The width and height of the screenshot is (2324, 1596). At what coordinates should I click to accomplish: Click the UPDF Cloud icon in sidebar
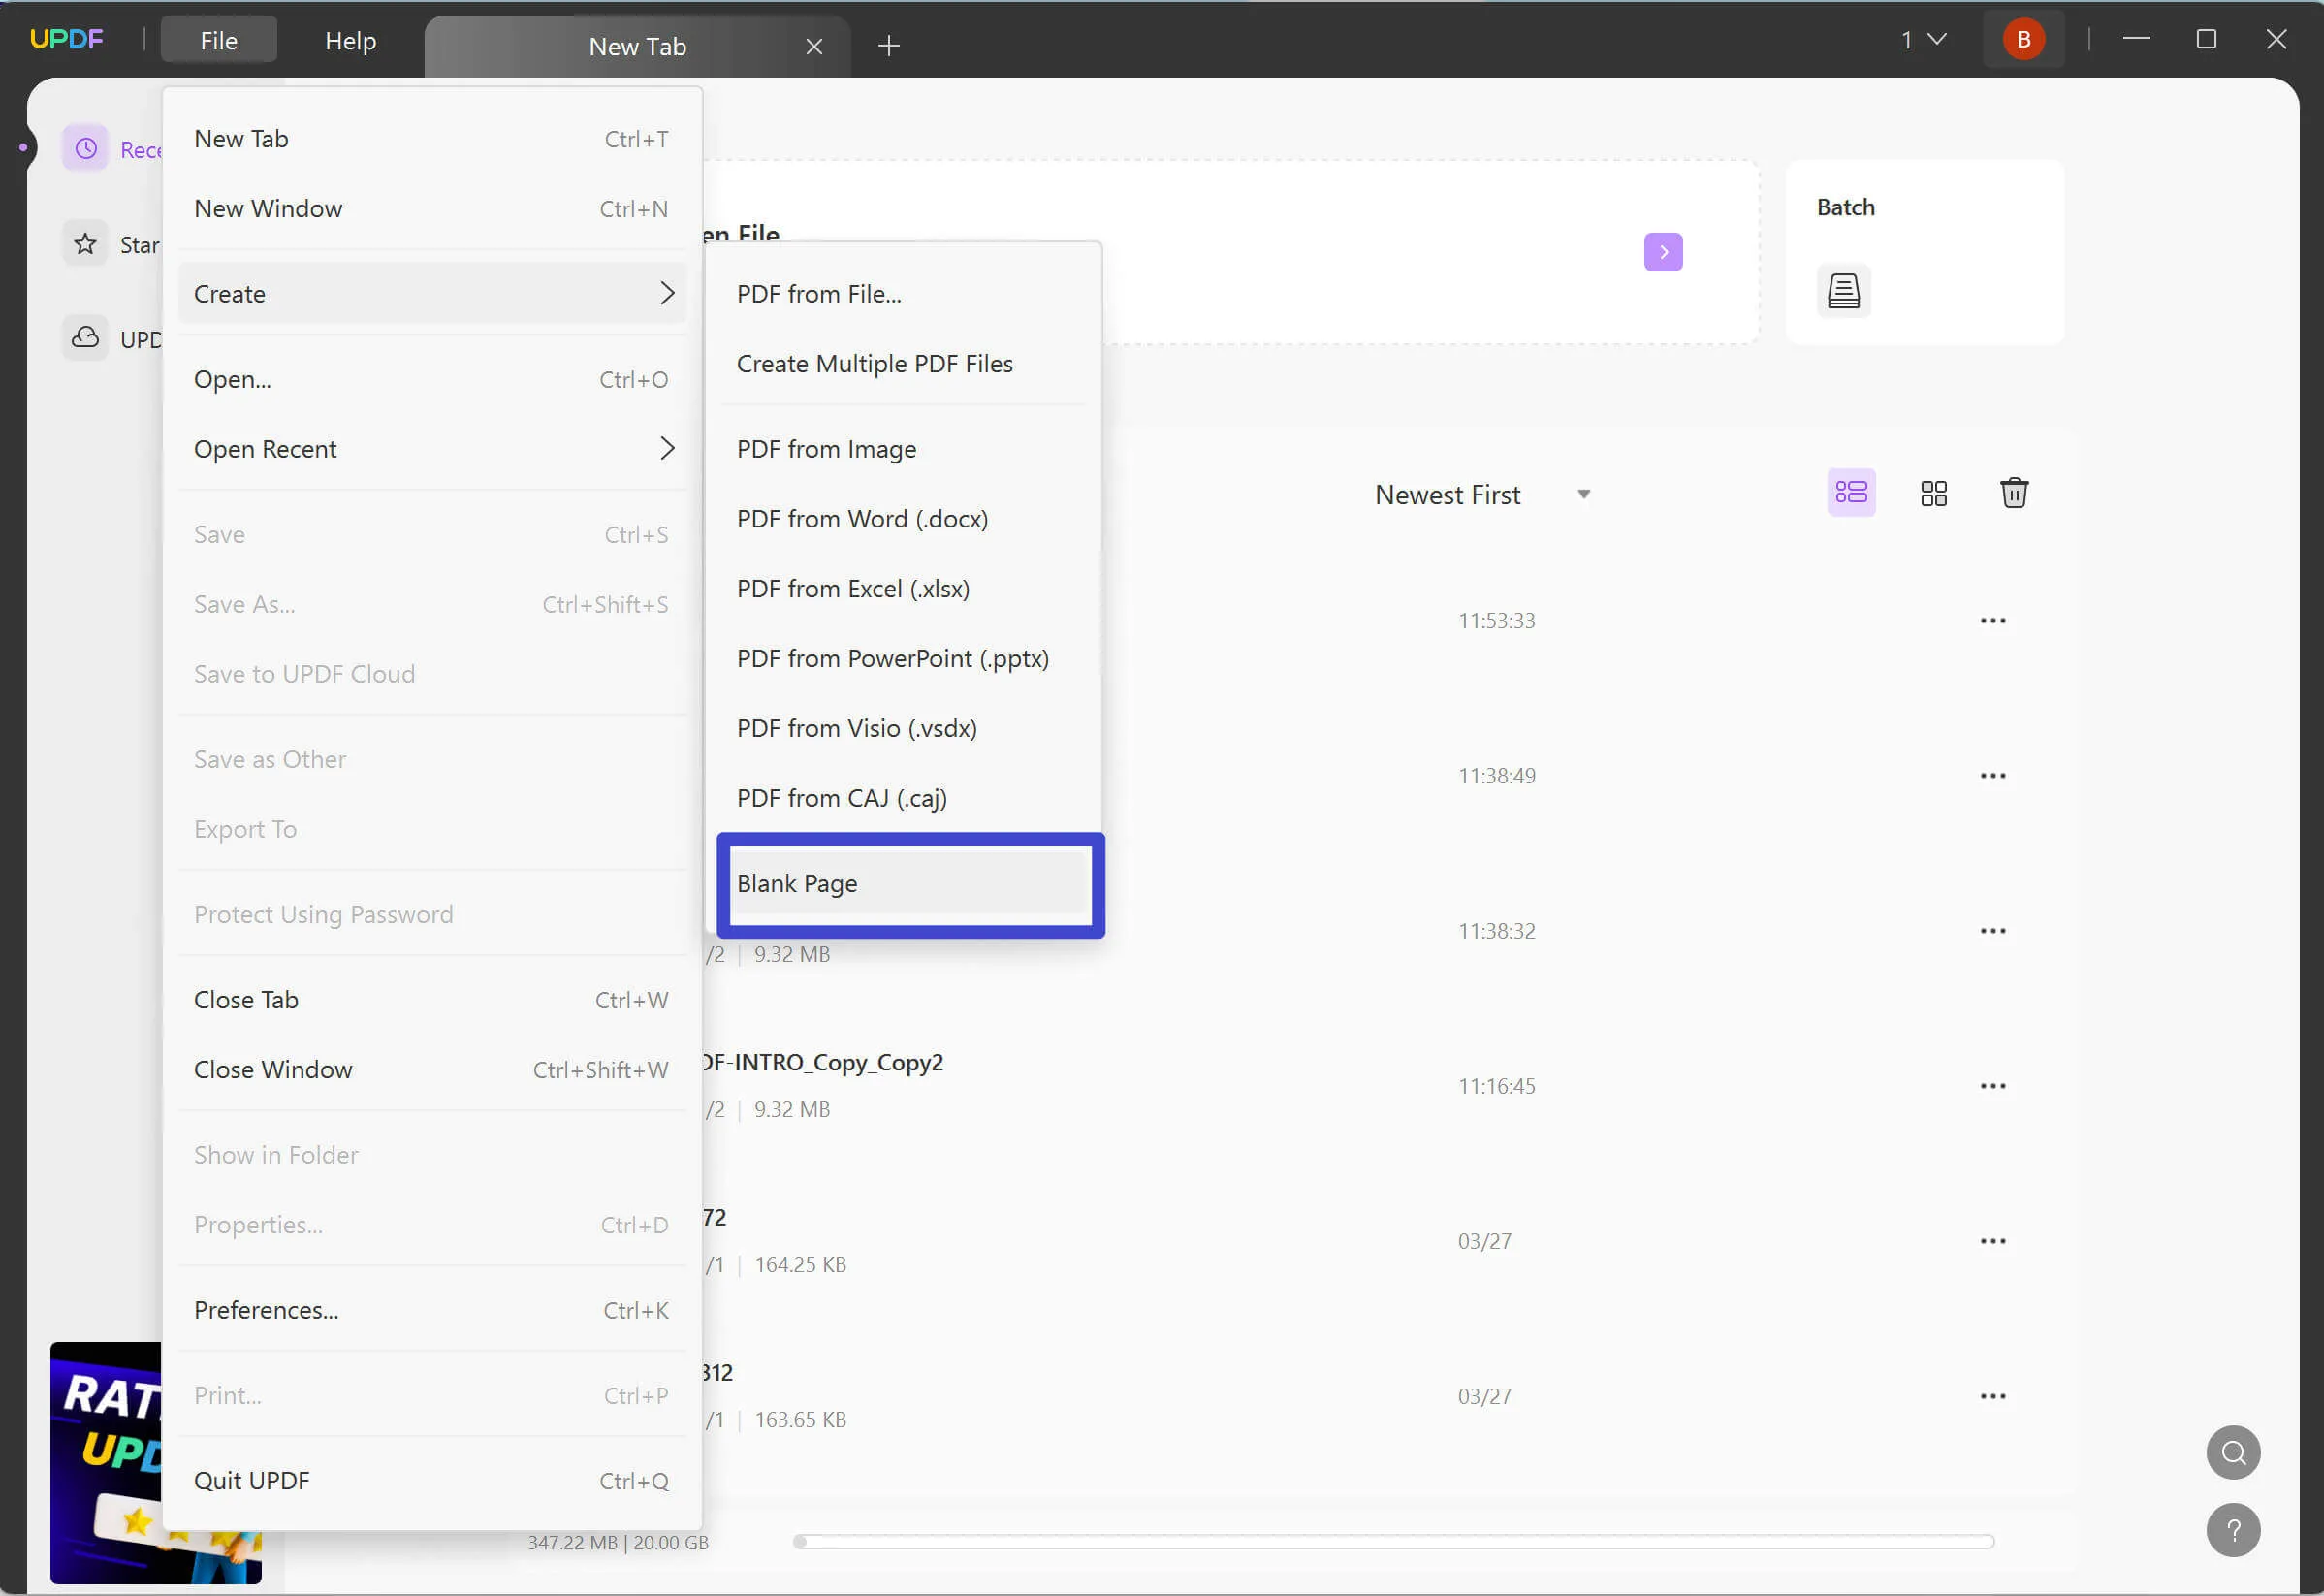tap(83, 337)
